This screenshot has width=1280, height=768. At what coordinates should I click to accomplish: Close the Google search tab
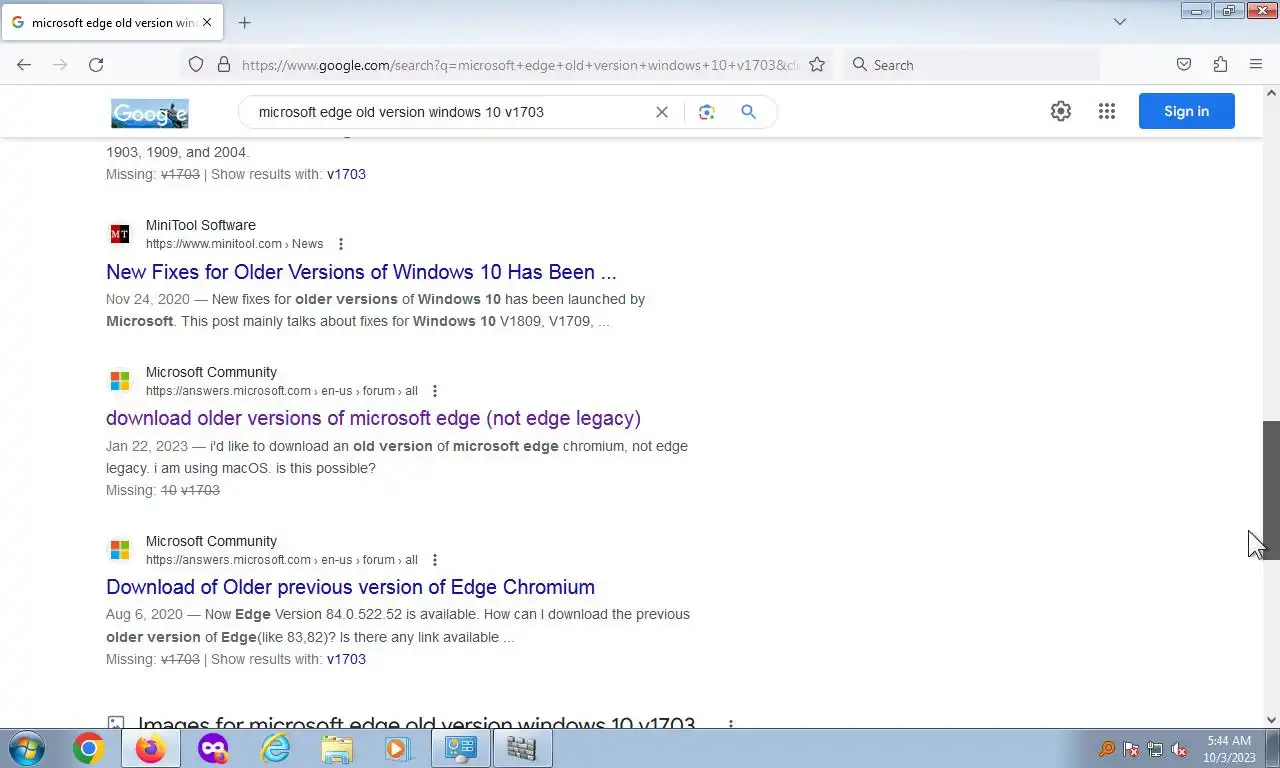point(207,22)
